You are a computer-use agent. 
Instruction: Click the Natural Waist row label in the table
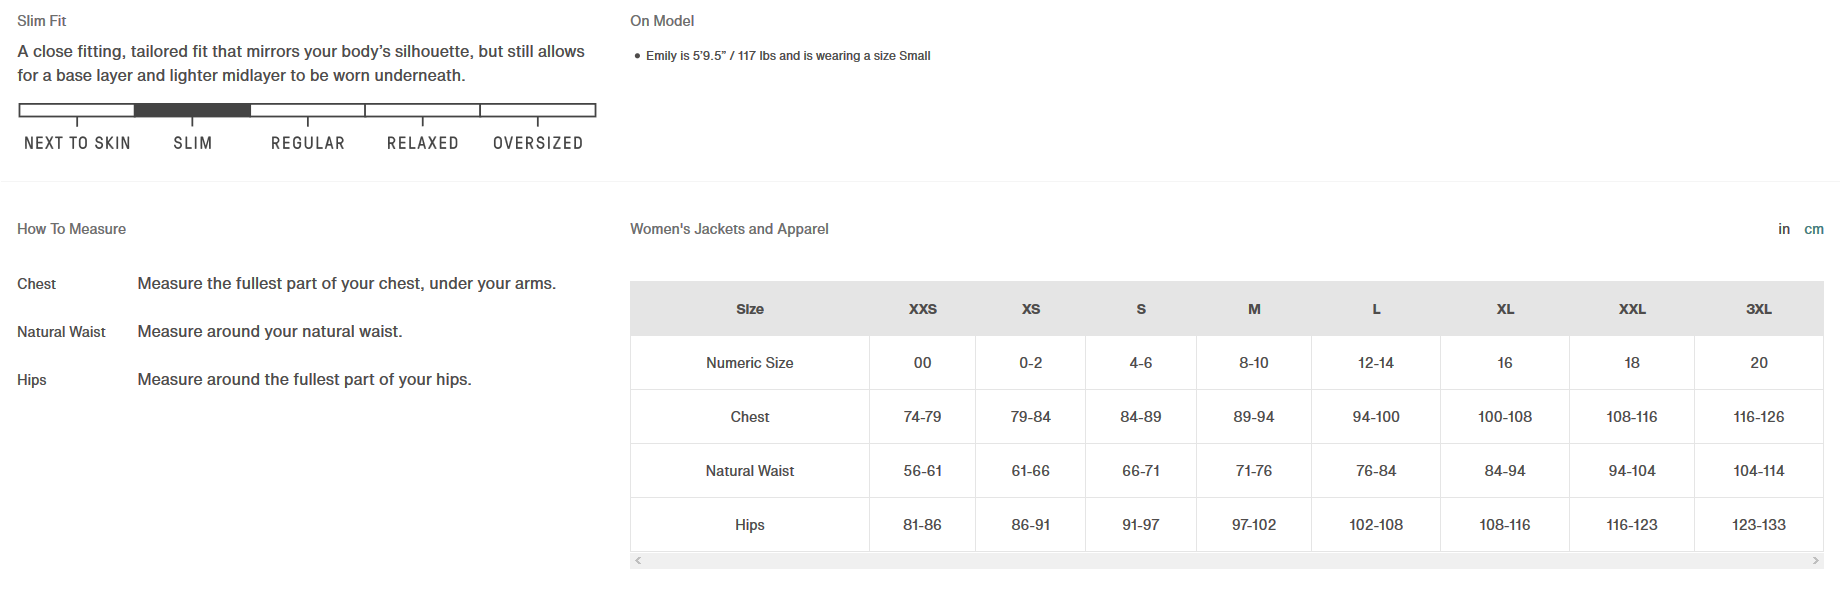[749, 471]
